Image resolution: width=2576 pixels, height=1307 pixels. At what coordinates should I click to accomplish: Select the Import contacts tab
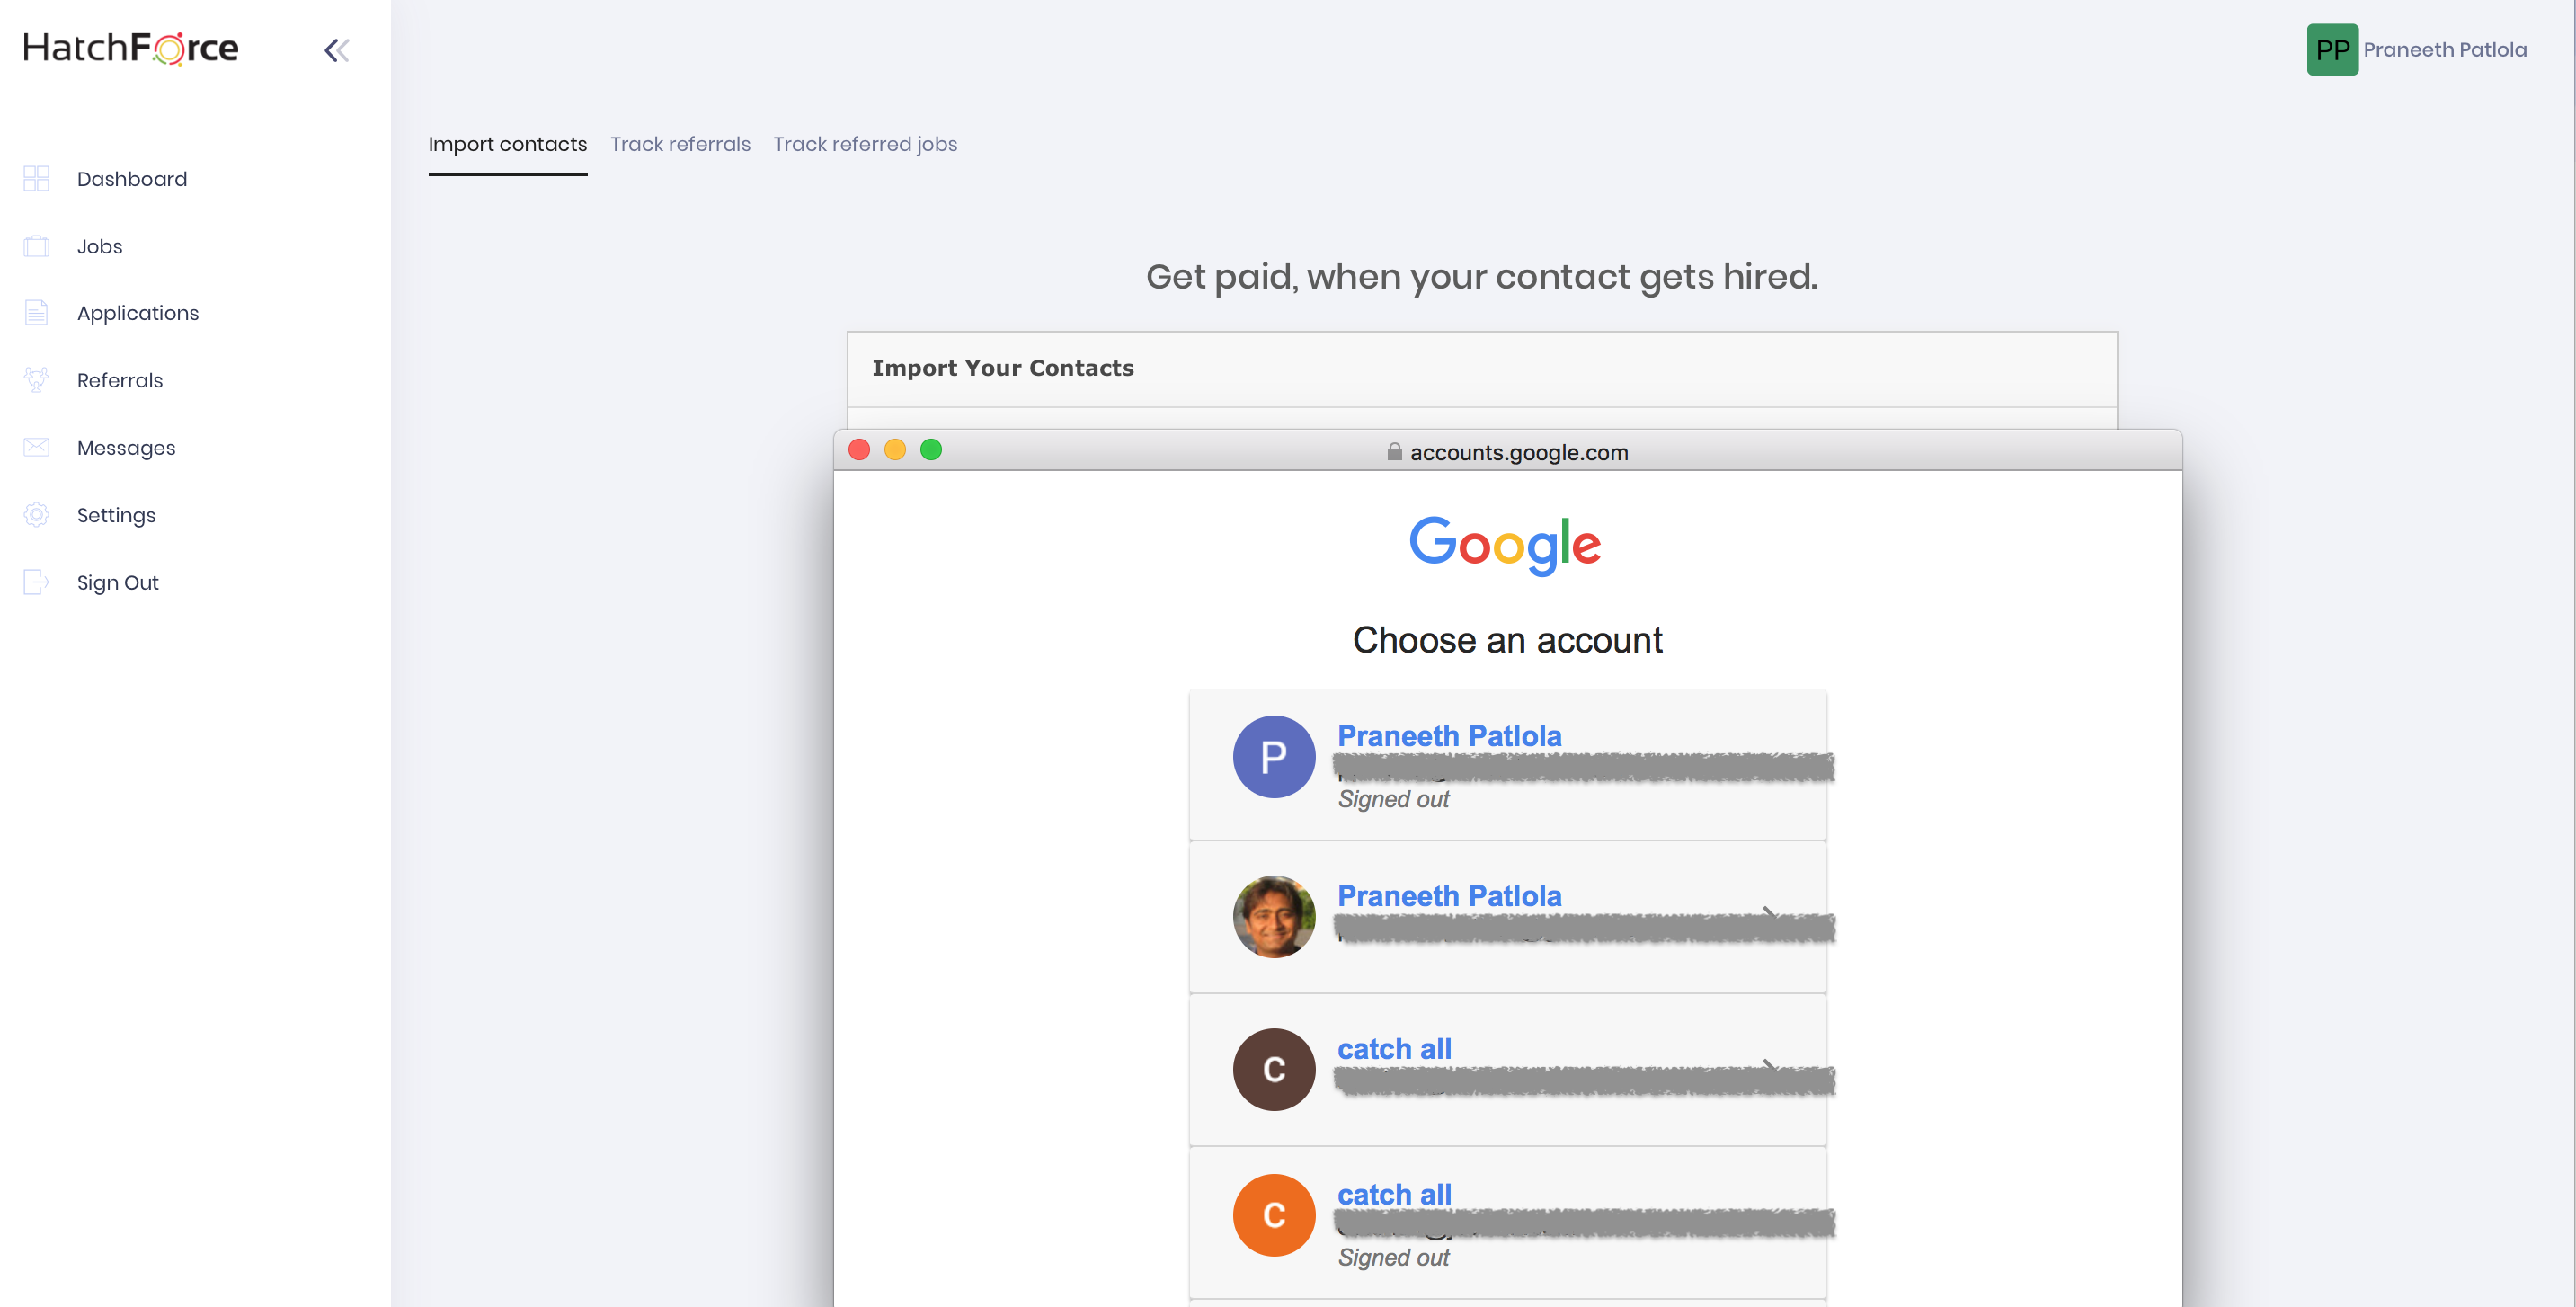coord(507,144)
